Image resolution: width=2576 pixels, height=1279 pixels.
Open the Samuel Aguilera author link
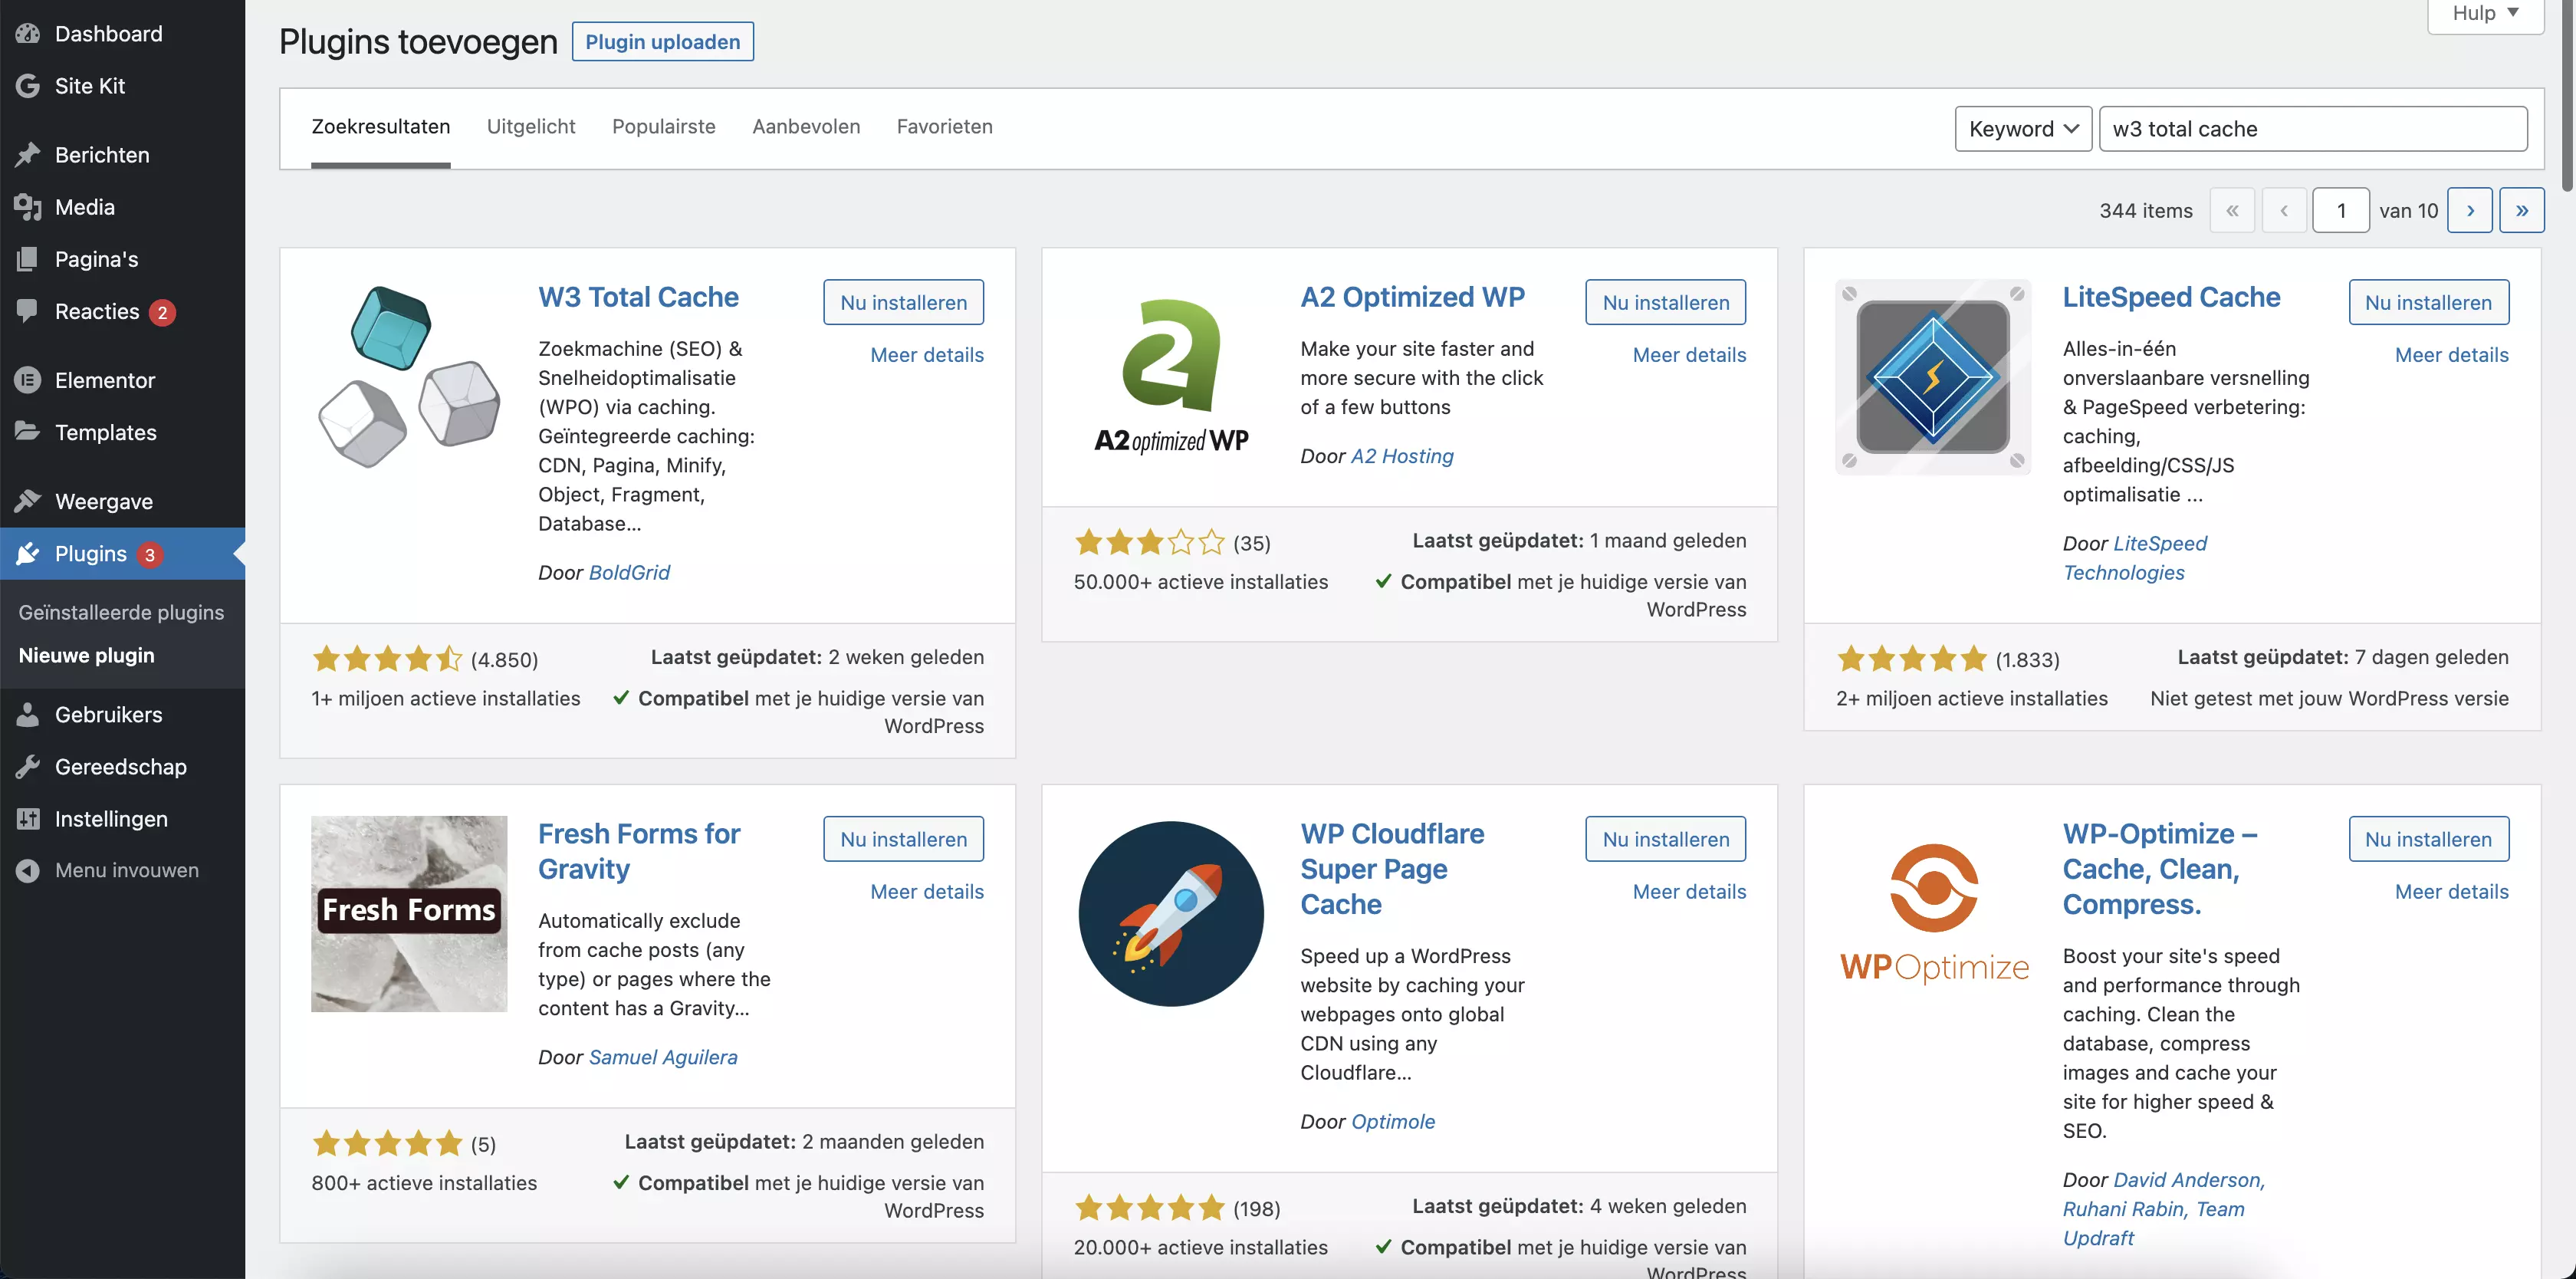pyautogui.click(x=663, y=1057)
